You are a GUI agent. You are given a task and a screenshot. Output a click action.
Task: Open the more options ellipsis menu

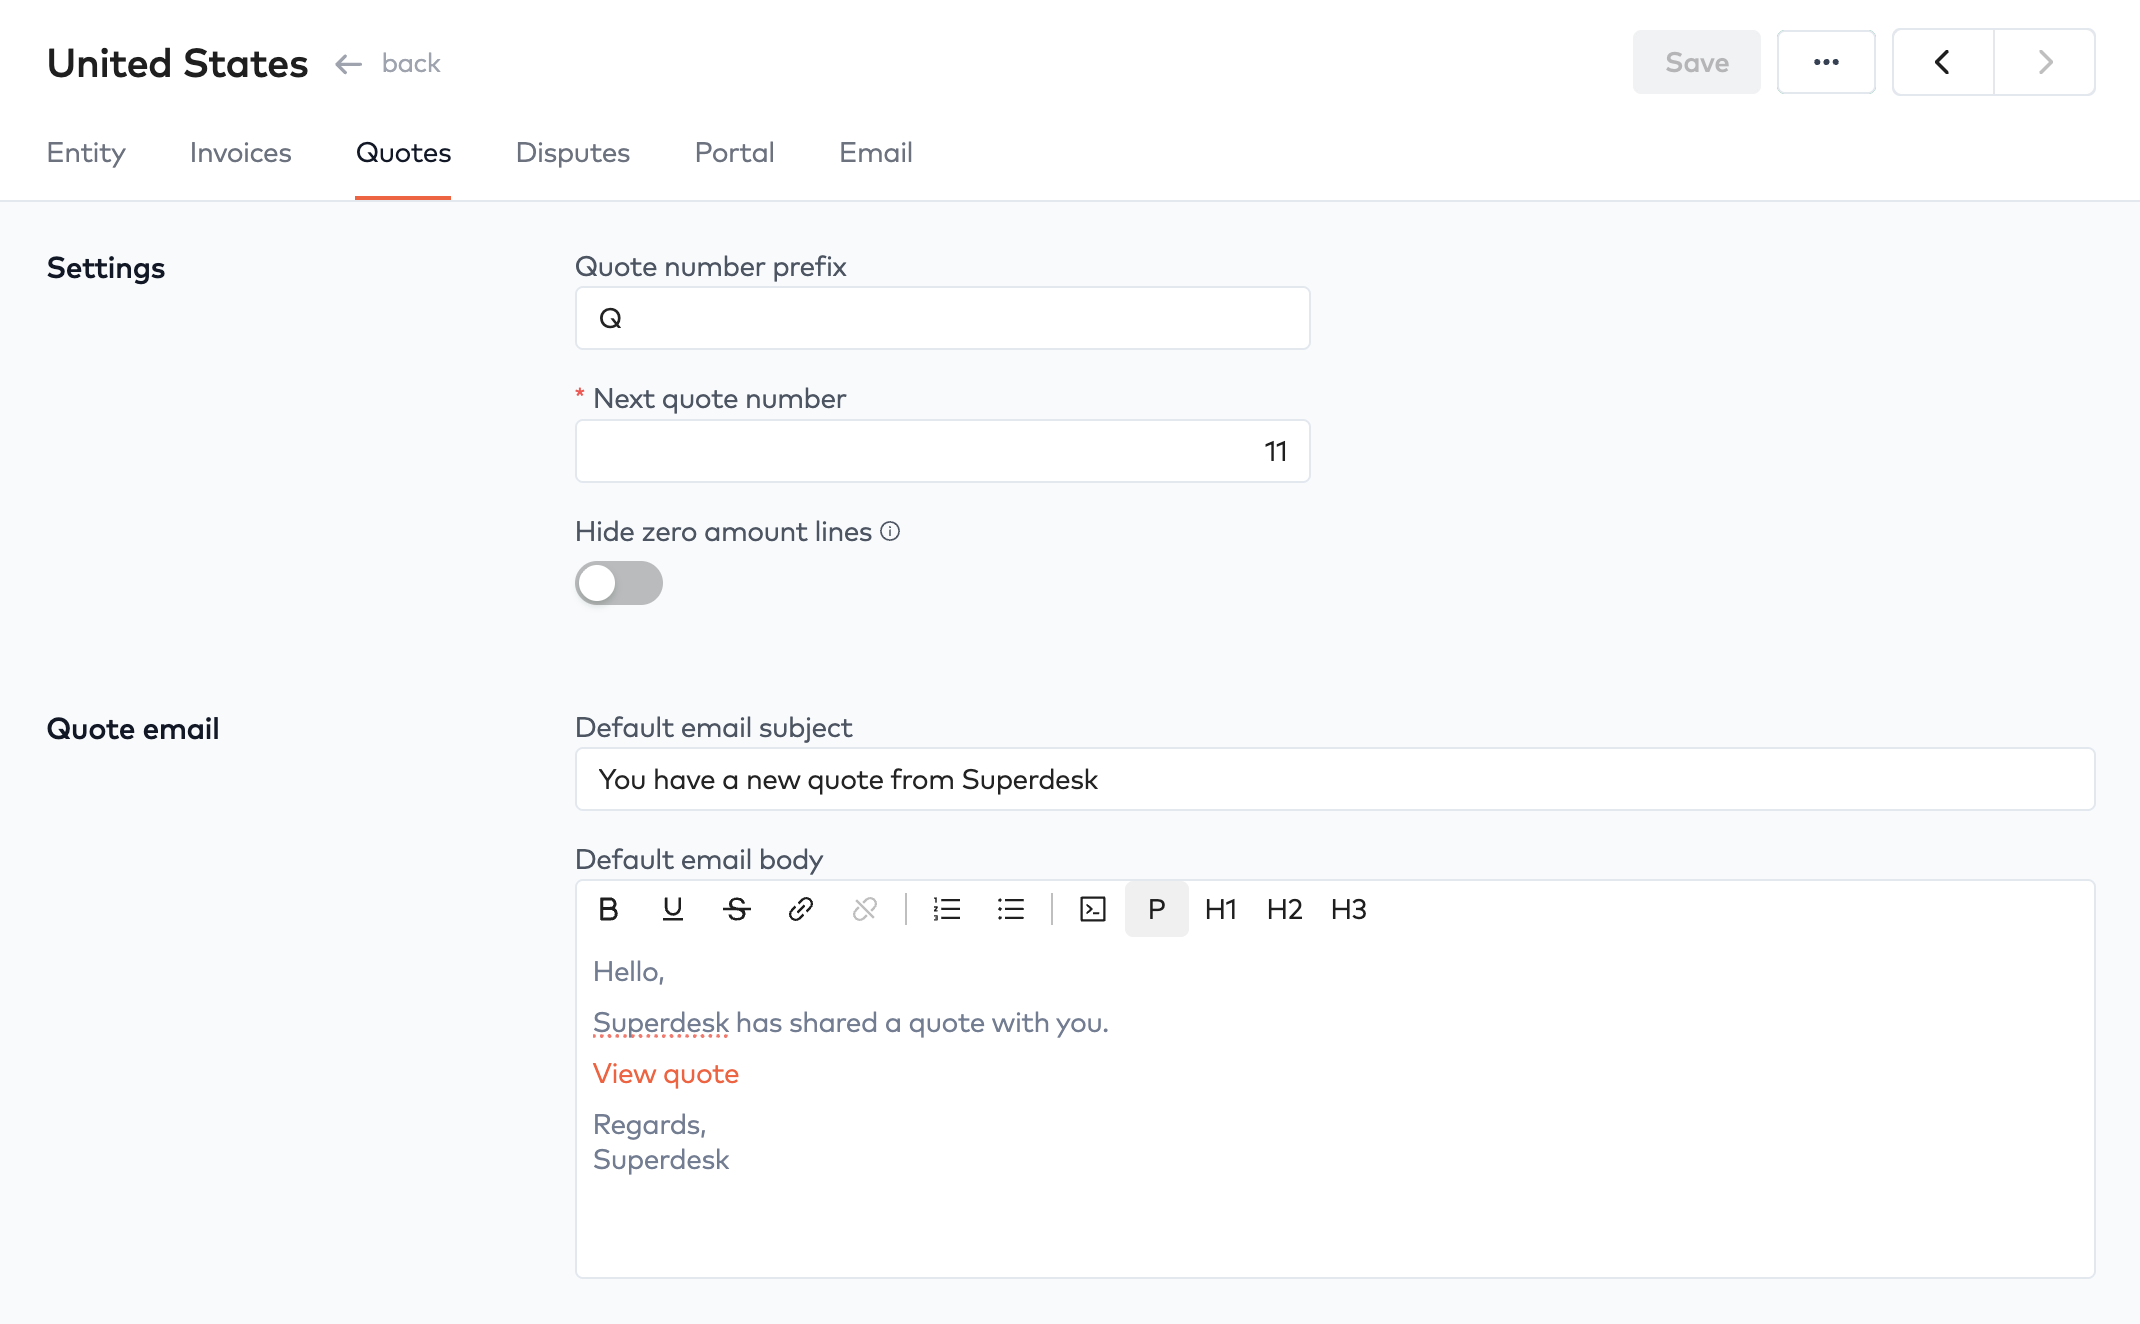click(x=1826, y=62)
